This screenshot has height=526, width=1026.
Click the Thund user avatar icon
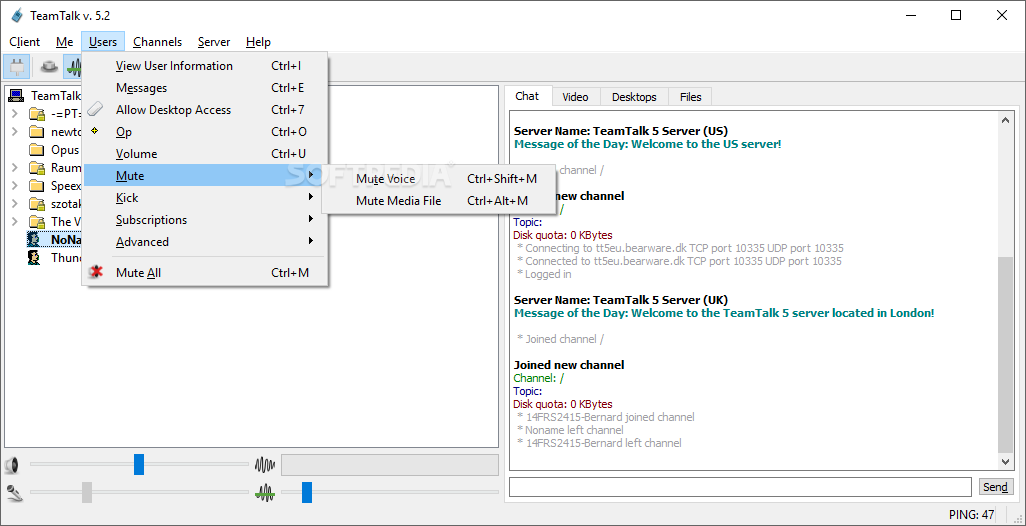(34, 258)
